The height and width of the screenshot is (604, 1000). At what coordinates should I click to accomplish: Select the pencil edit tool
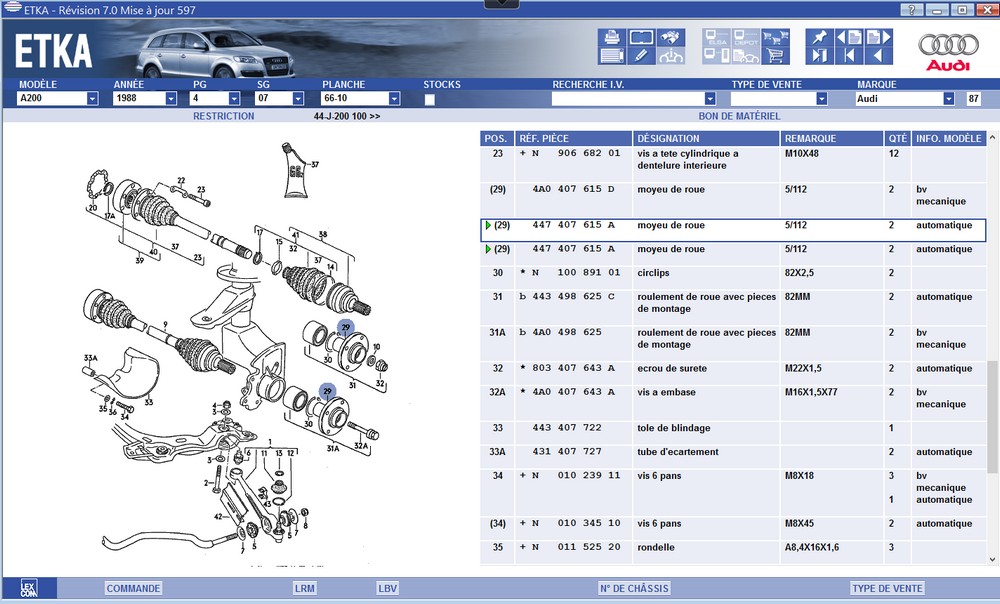[641, 56]
